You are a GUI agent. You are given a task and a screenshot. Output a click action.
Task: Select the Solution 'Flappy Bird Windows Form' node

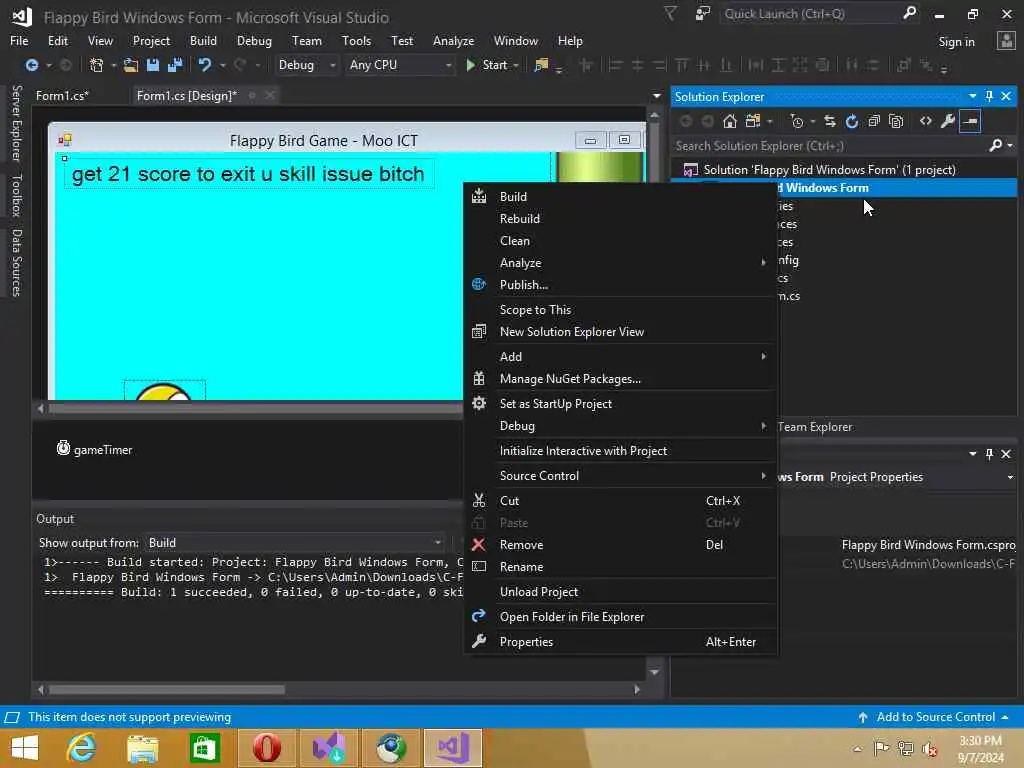829,170
